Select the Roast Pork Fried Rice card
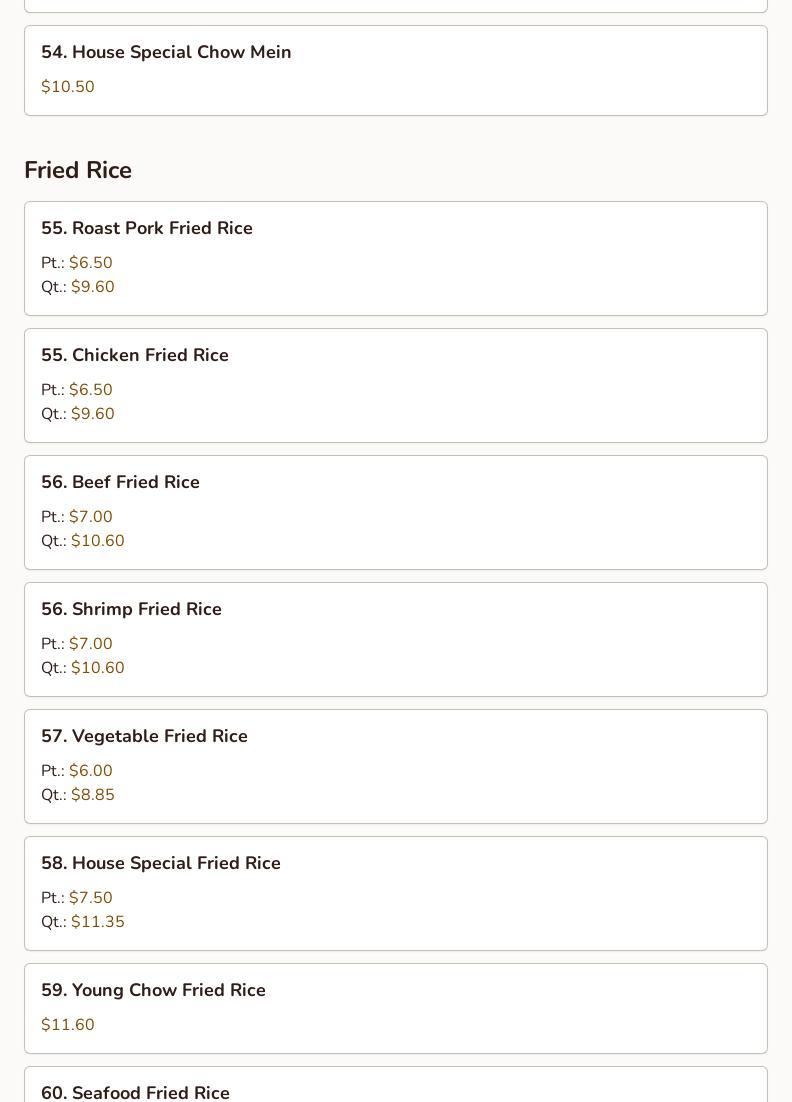The width and height of the screenshot is (792, 1102). pyautogui.click(x=395, y=258)
